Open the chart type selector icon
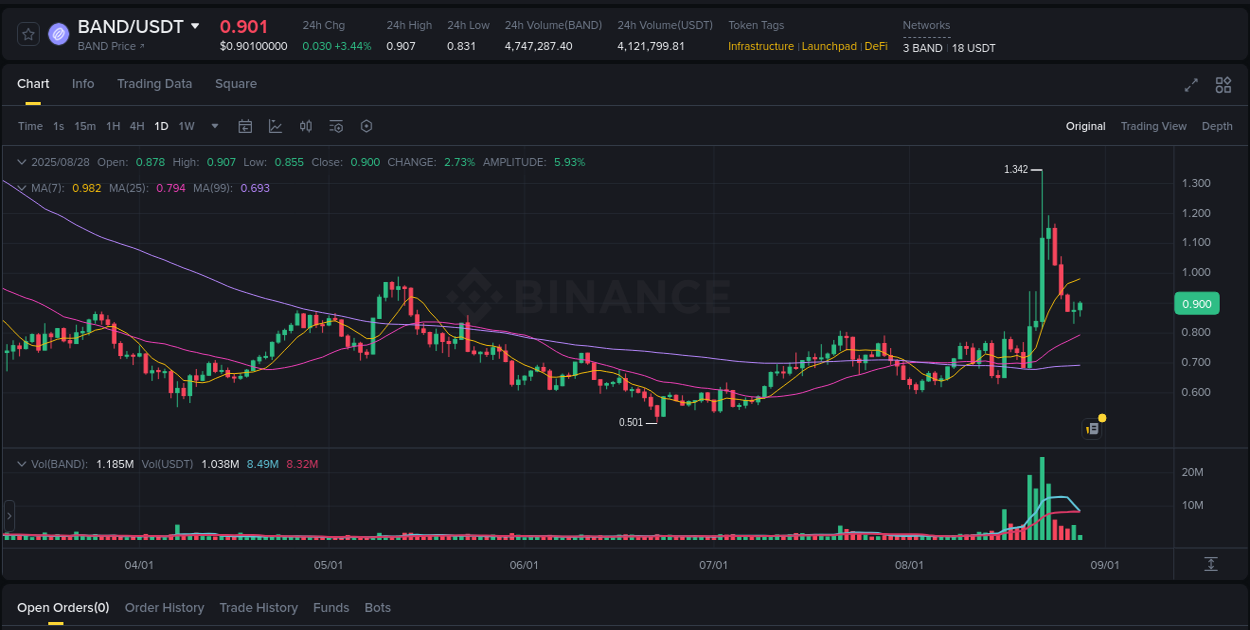 click(x=274, y=126)
